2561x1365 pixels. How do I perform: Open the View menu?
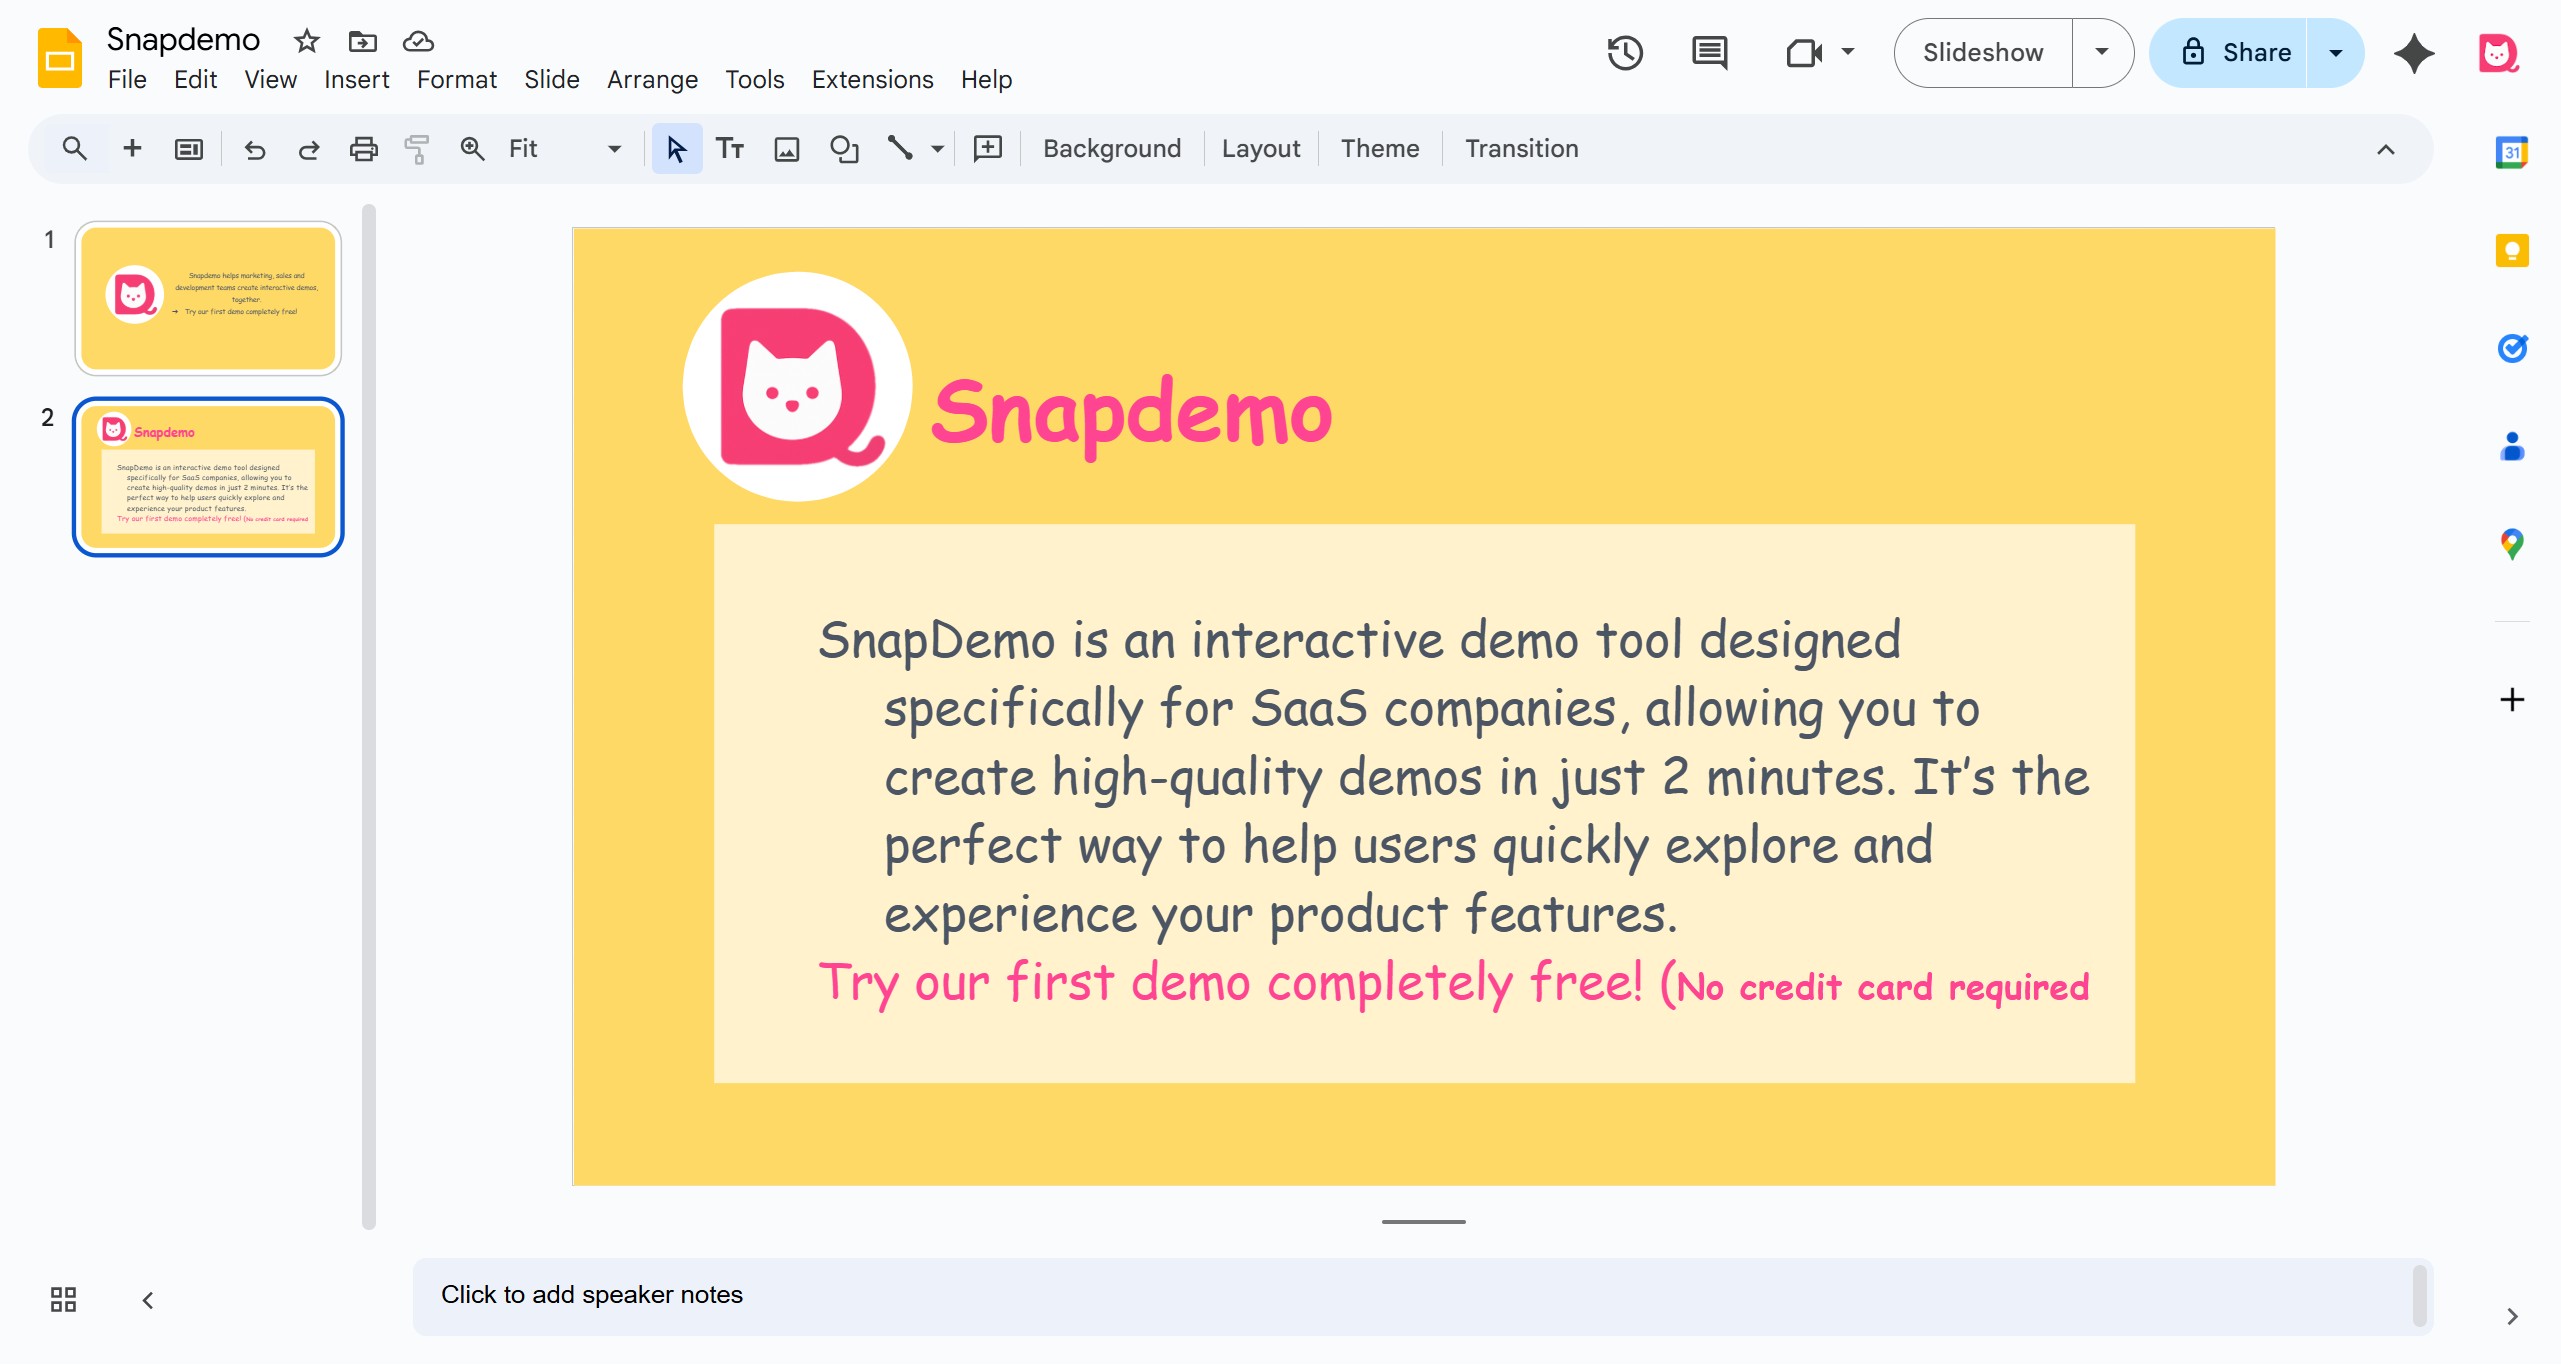tap(270, 79)
